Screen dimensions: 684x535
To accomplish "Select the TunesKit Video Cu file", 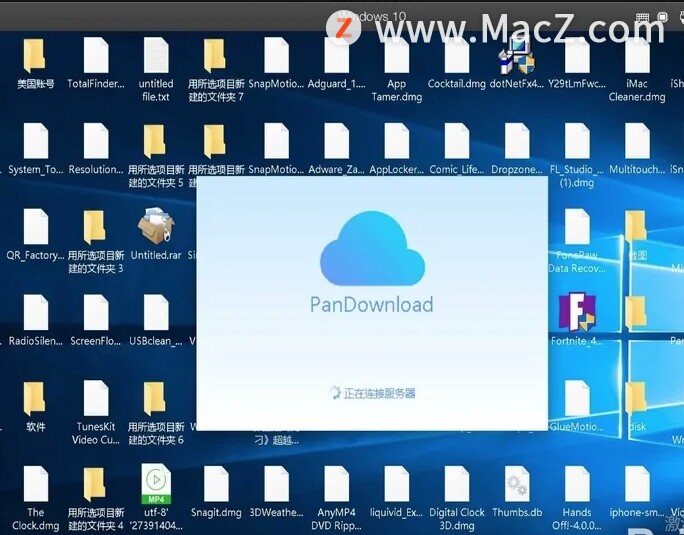I will point(96,398).
